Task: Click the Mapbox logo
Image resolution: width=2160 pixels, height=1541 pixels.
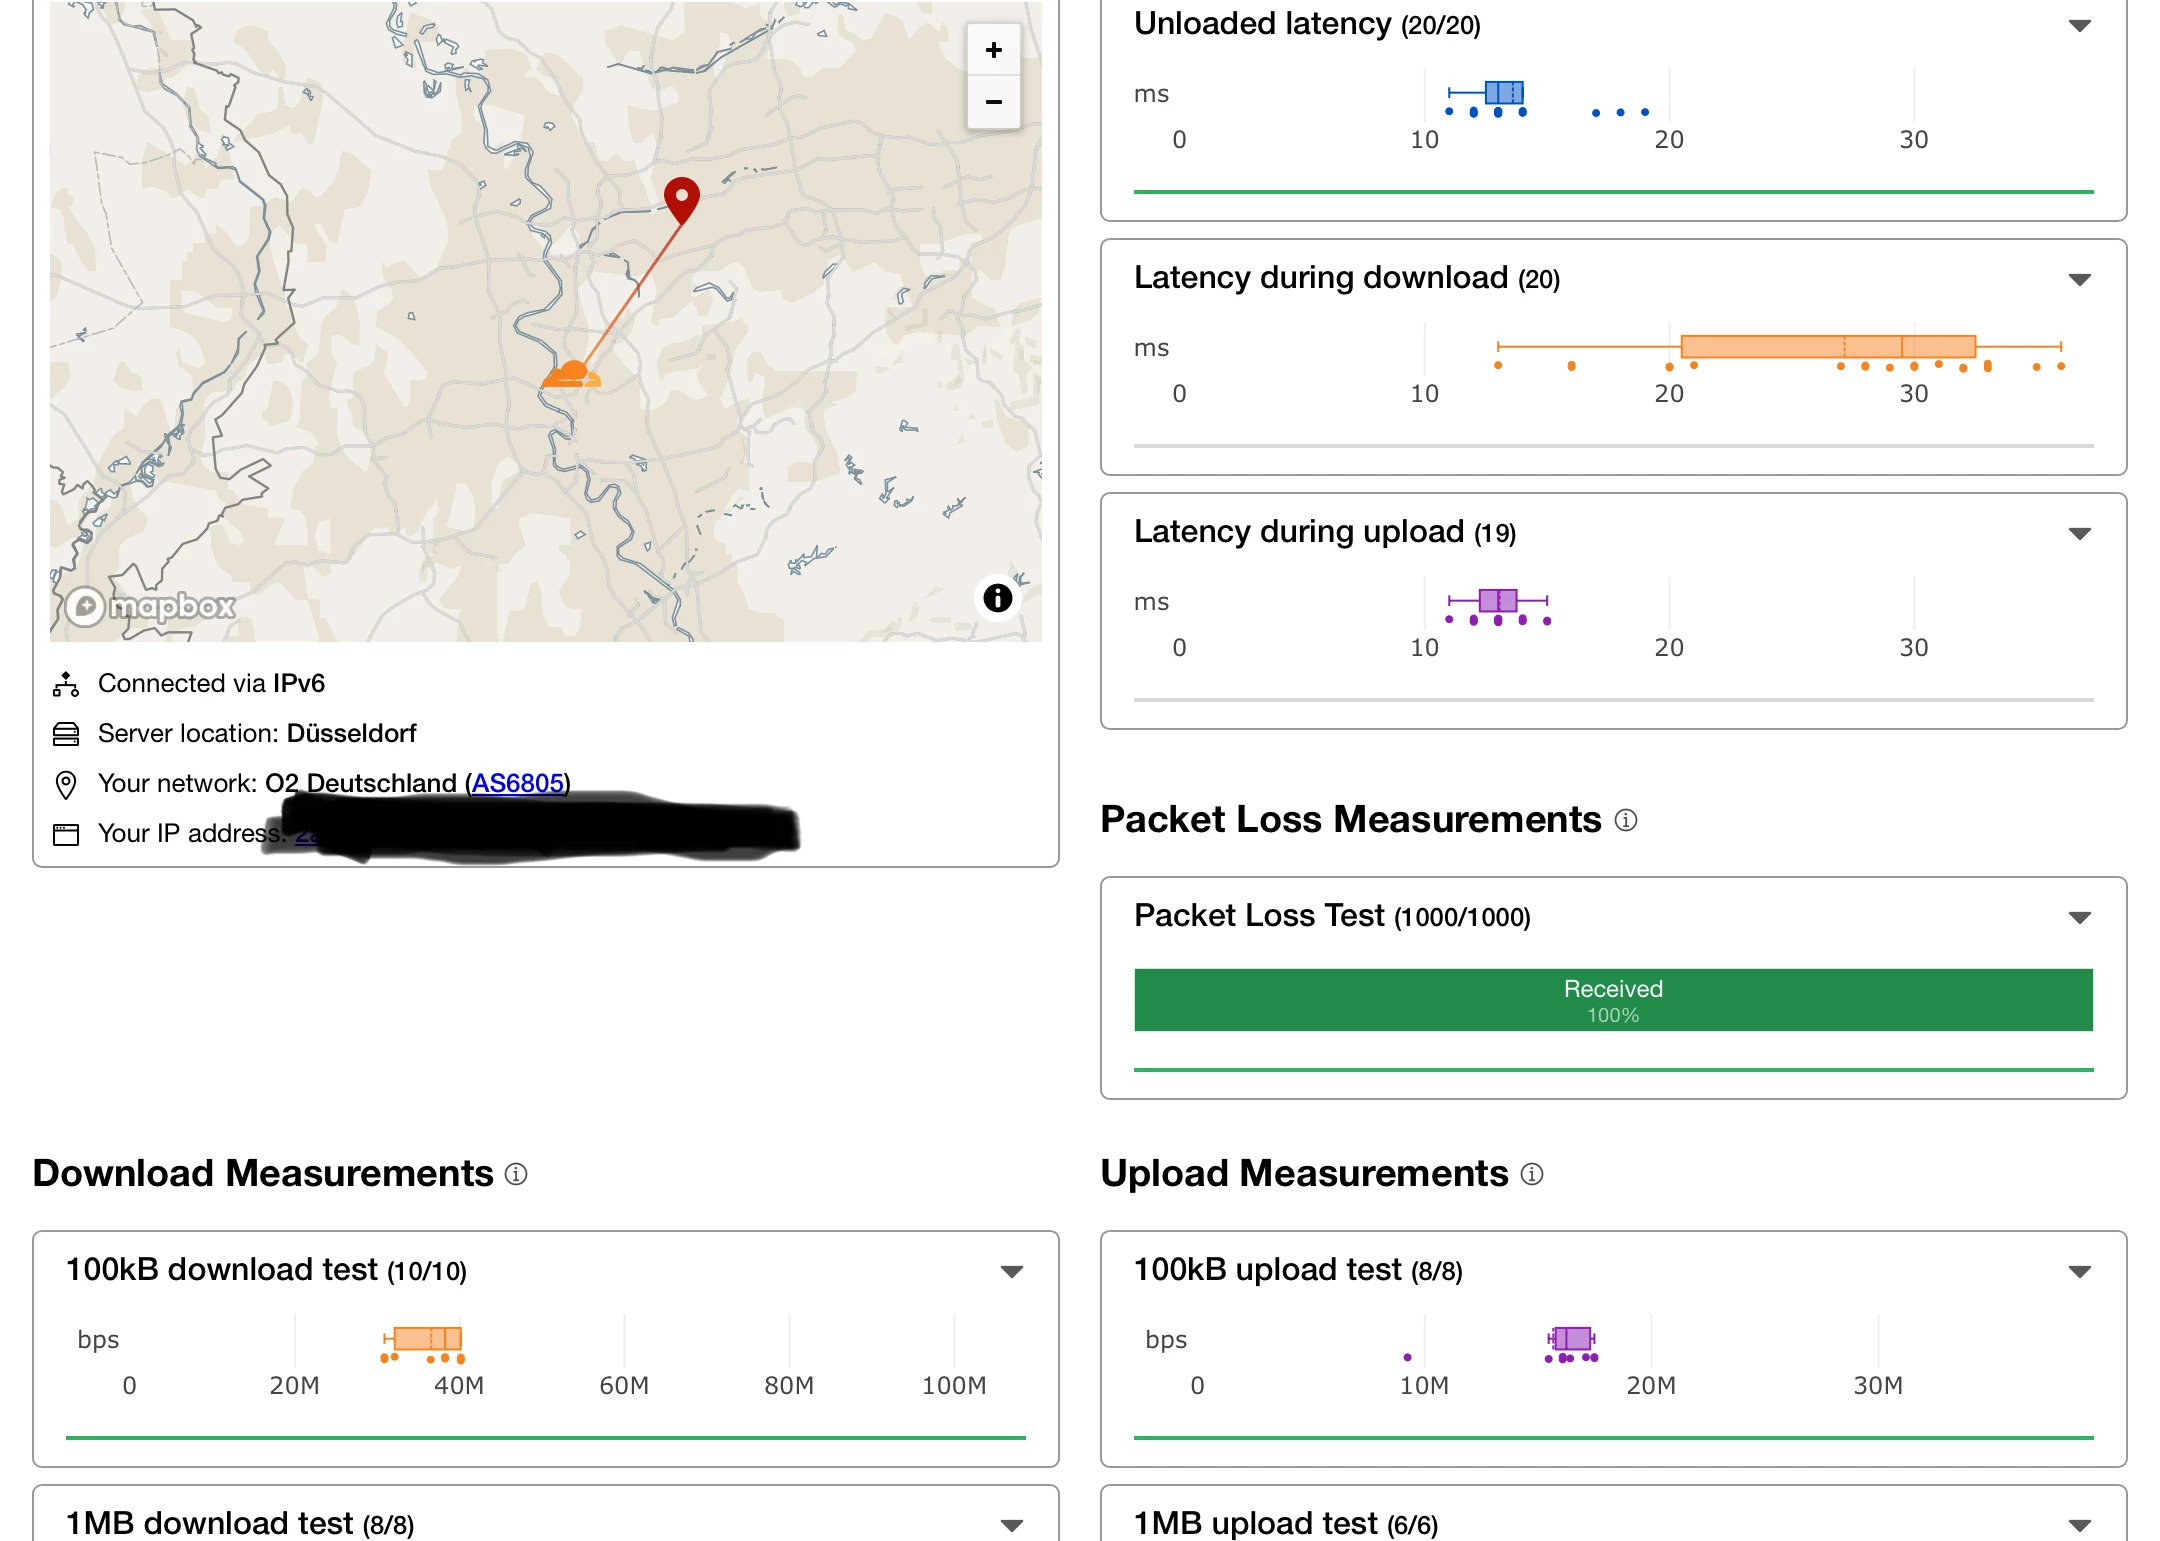Action: [152, 606]
